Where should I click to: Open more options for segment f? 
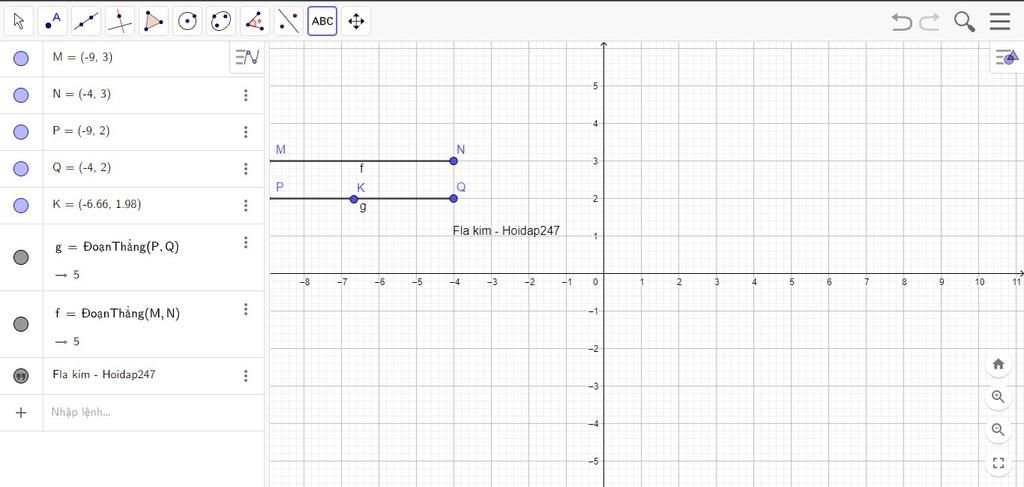pos(246,309)
